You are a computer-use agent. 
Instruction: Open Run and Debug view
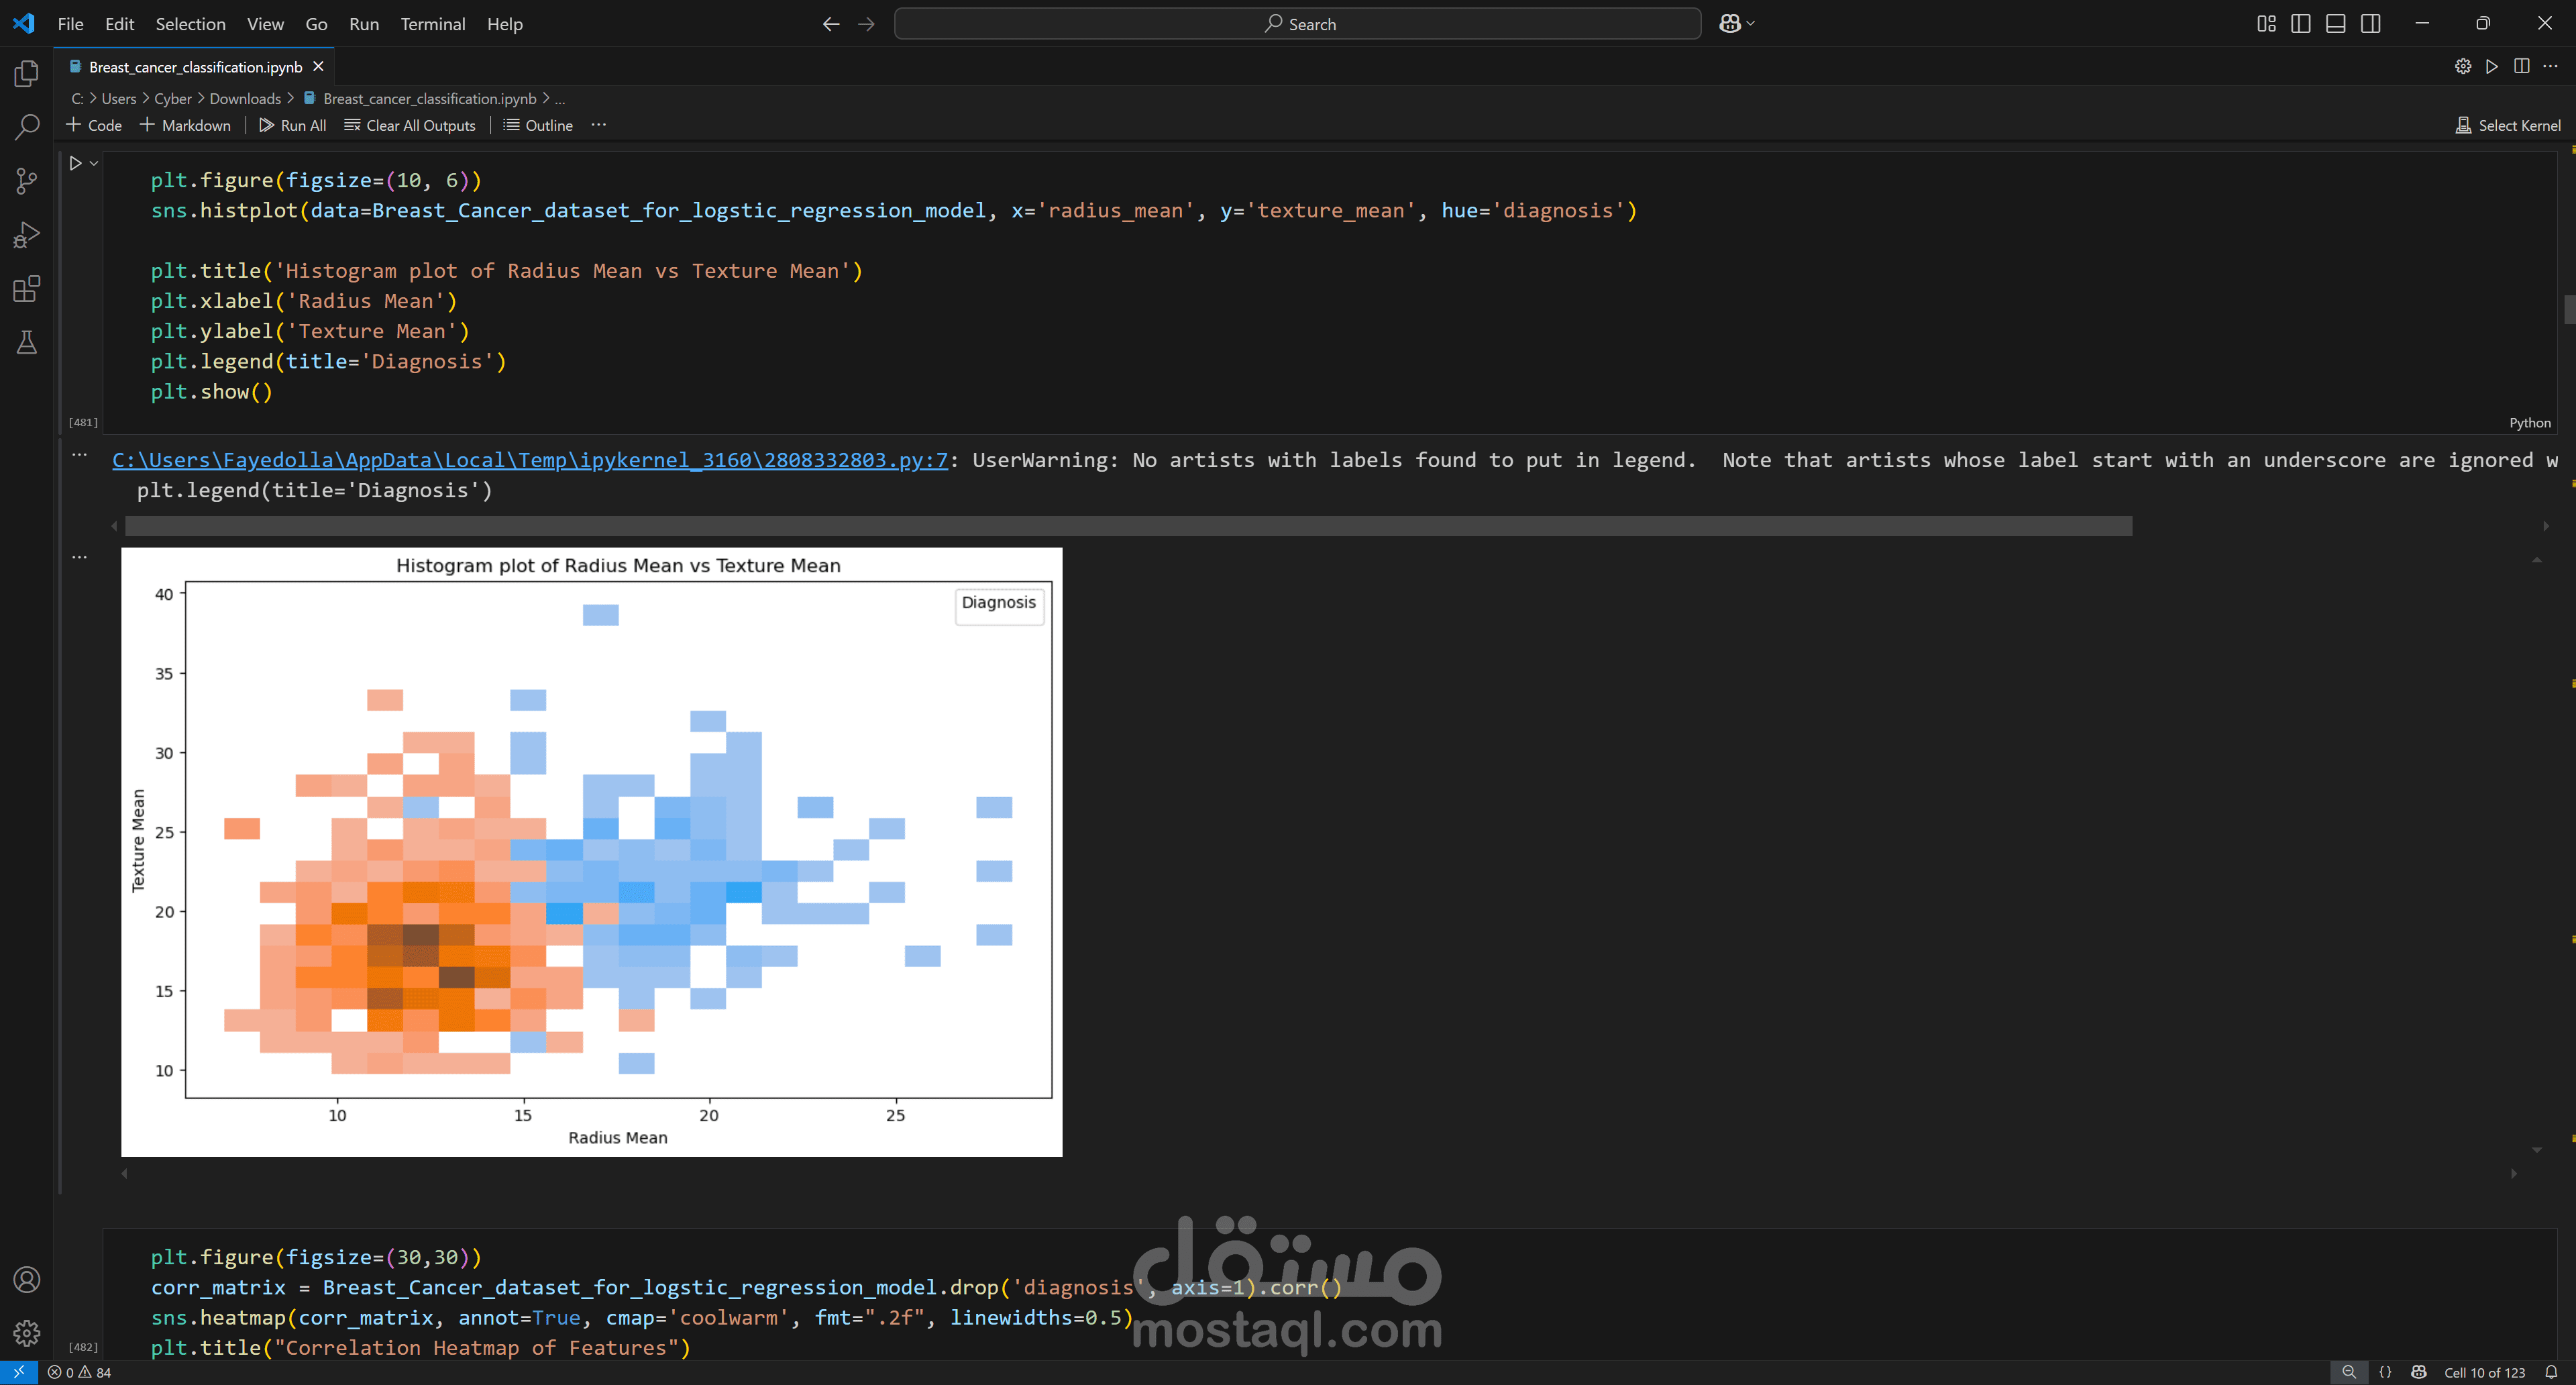(x=27, y=235)
